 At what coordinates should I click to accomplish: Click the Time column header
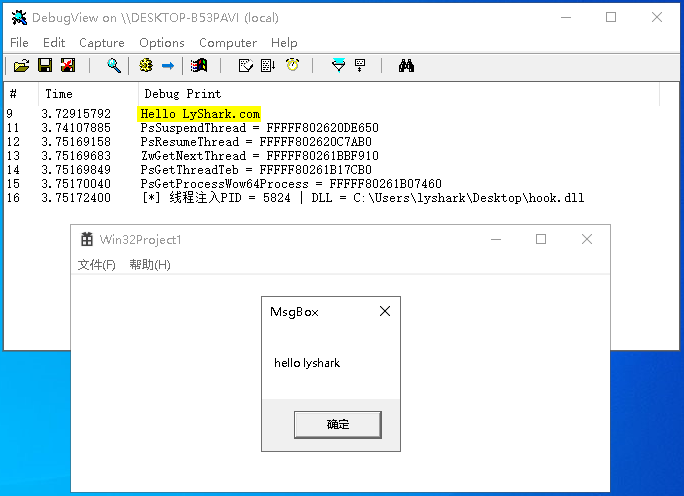pos(89,94)
